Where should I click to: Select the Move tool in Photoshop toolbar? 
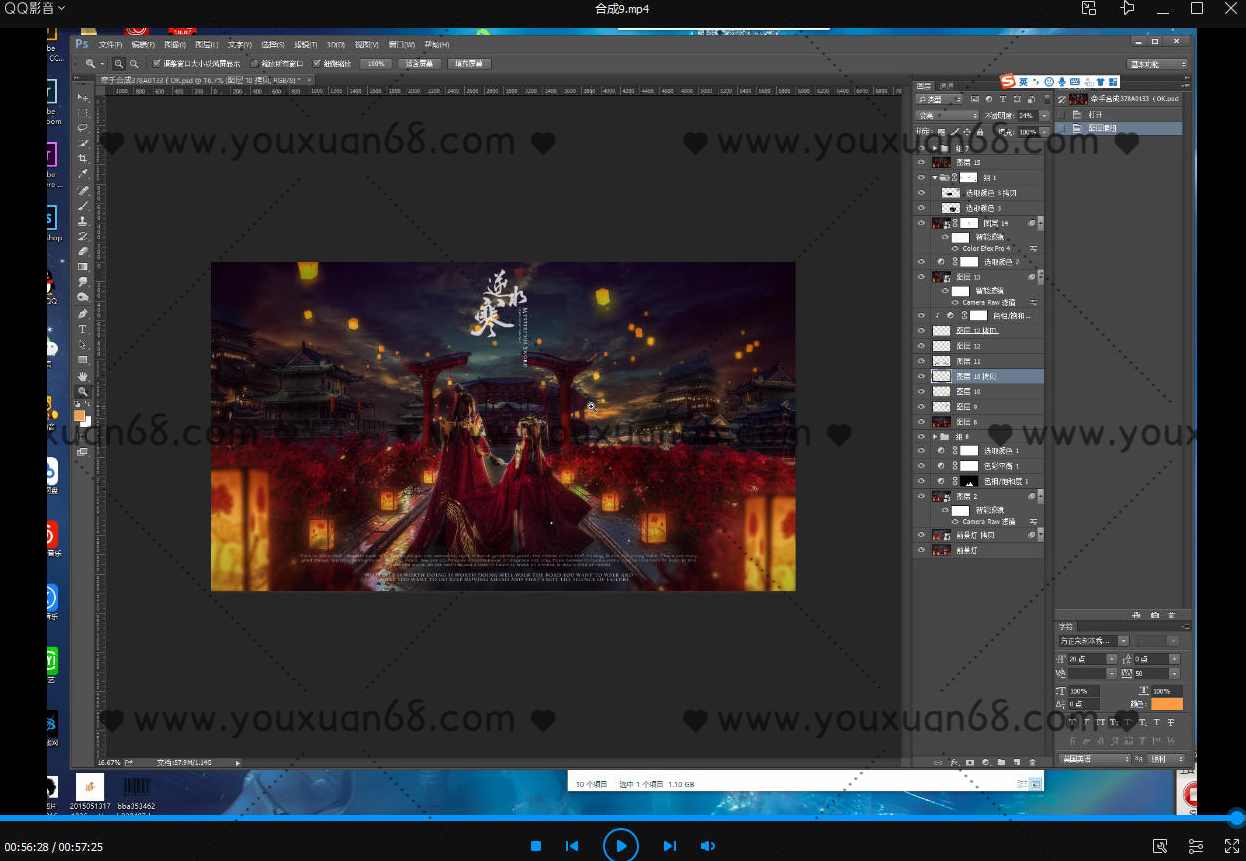point(83,98)
